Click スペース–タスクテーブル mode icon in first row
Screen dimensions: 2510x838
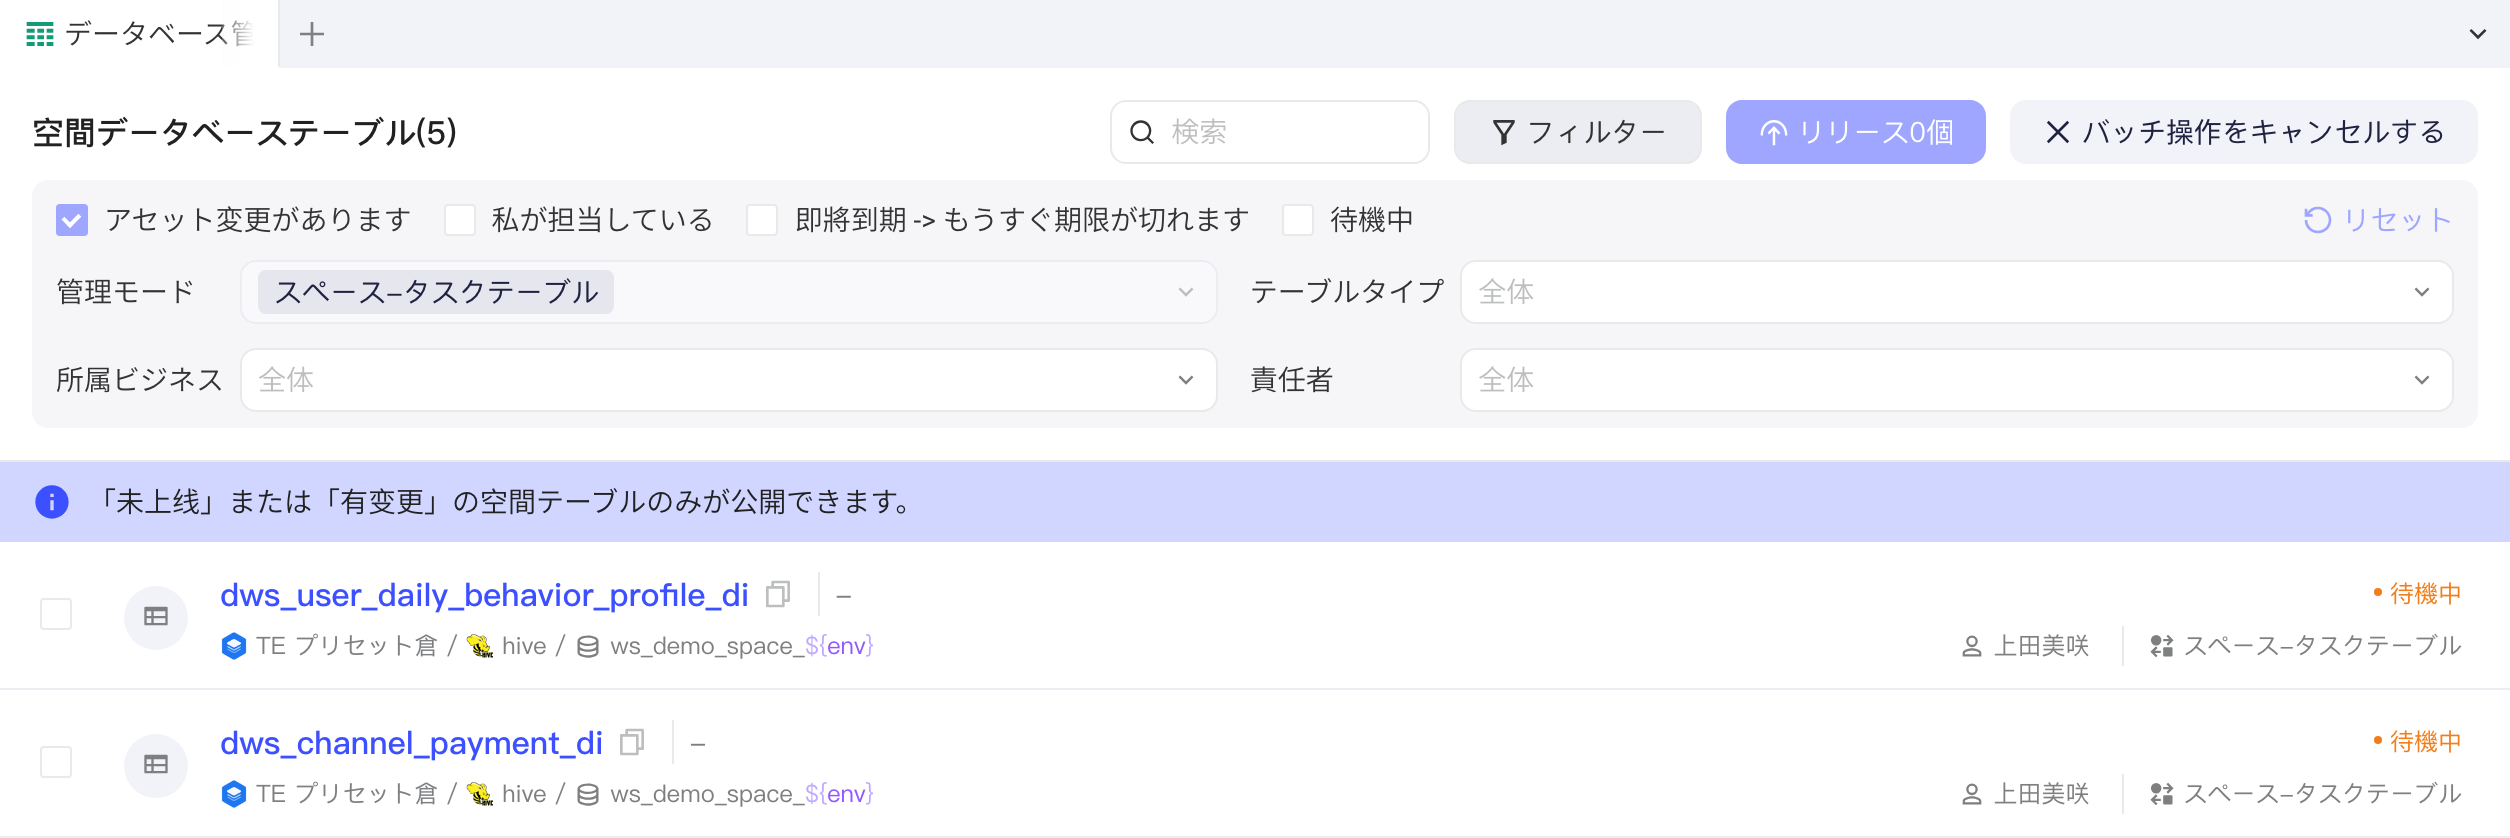click(x=2161, y=647)
